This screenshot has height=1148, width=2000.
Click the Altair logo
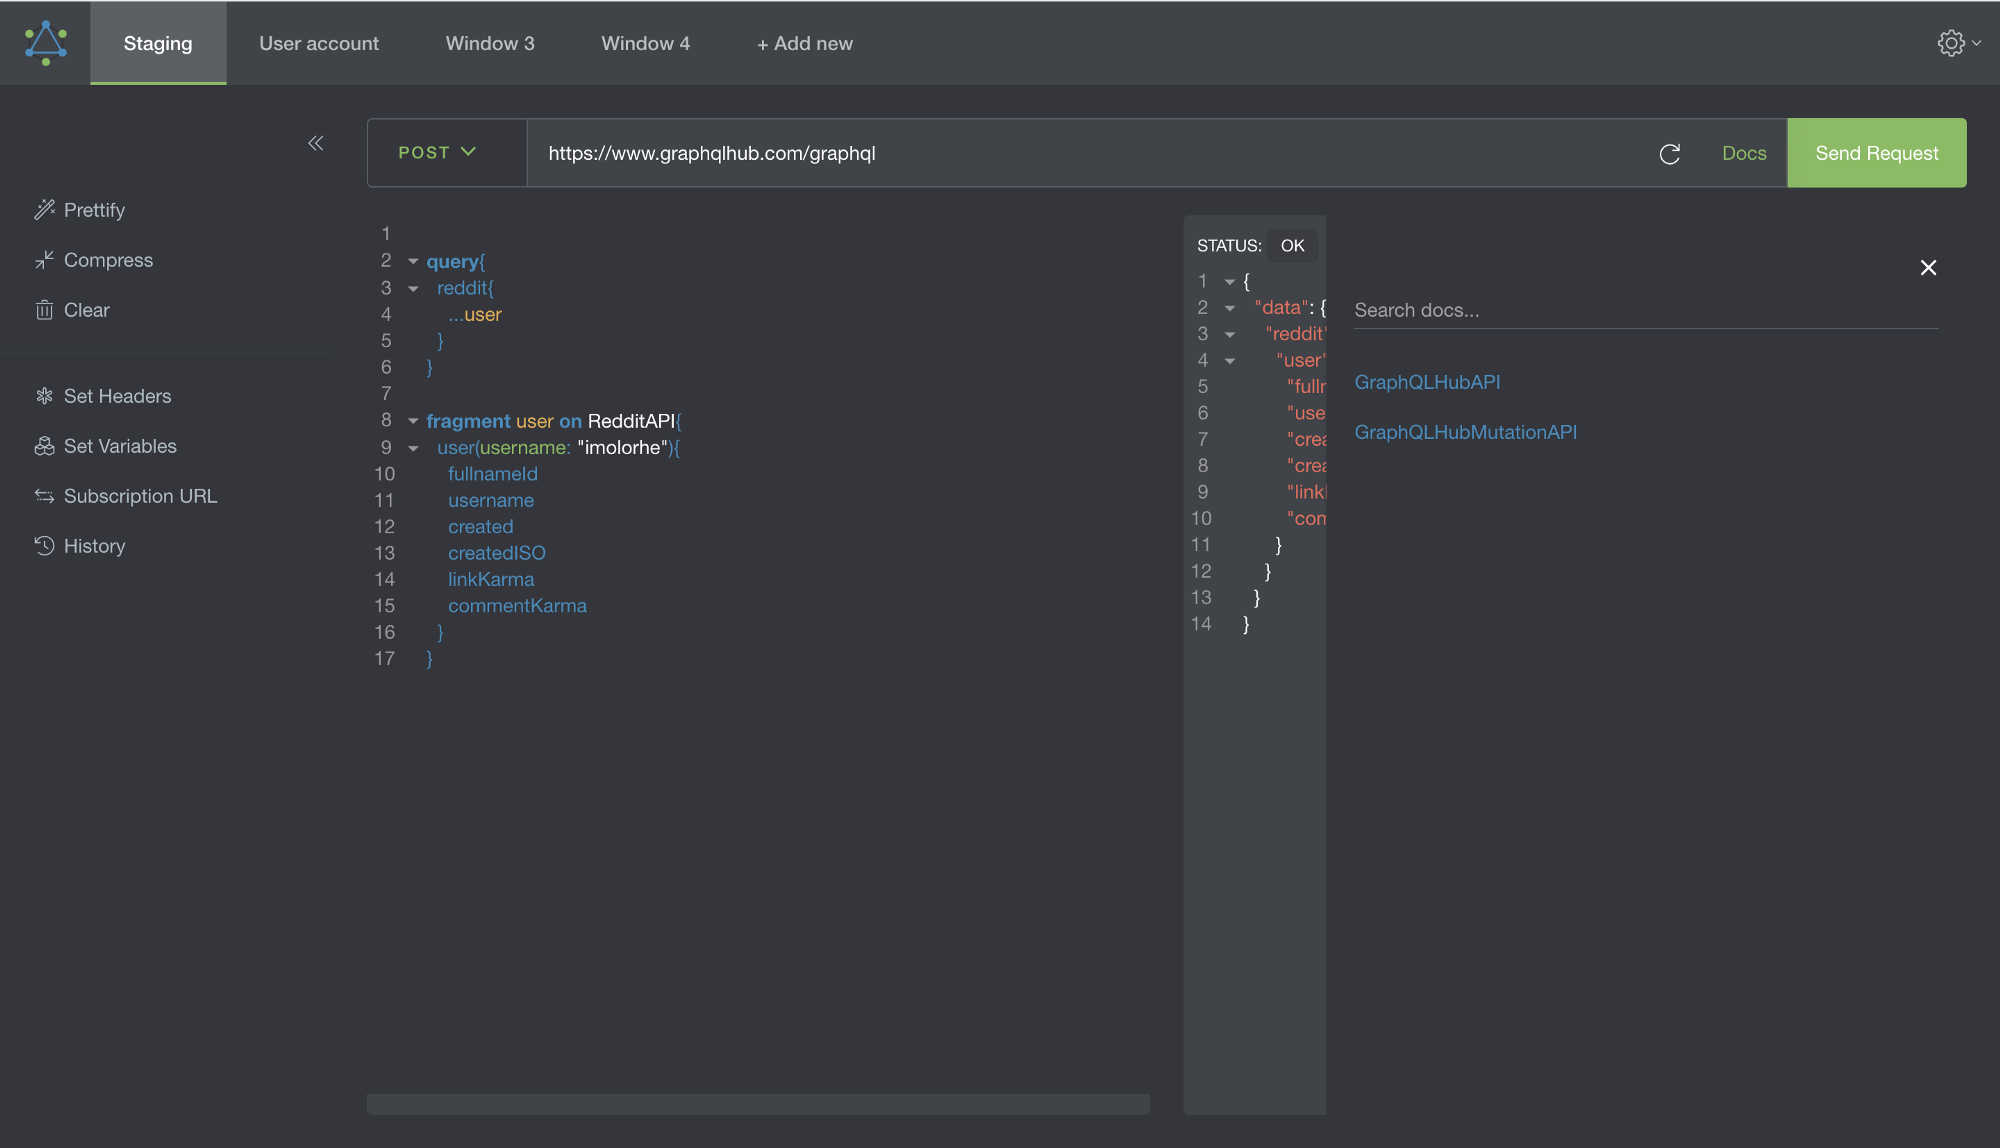(x=44, y=42)
